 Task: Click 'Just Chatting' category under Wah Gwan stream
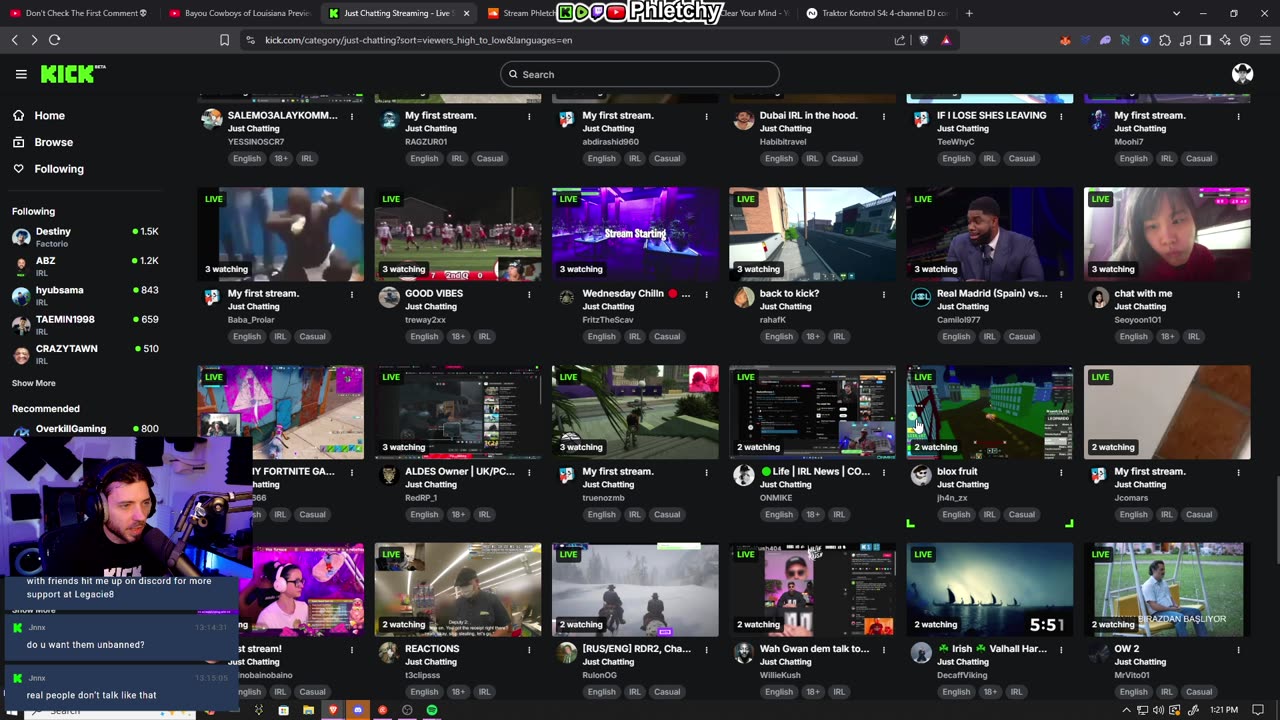tap(786, 662)
